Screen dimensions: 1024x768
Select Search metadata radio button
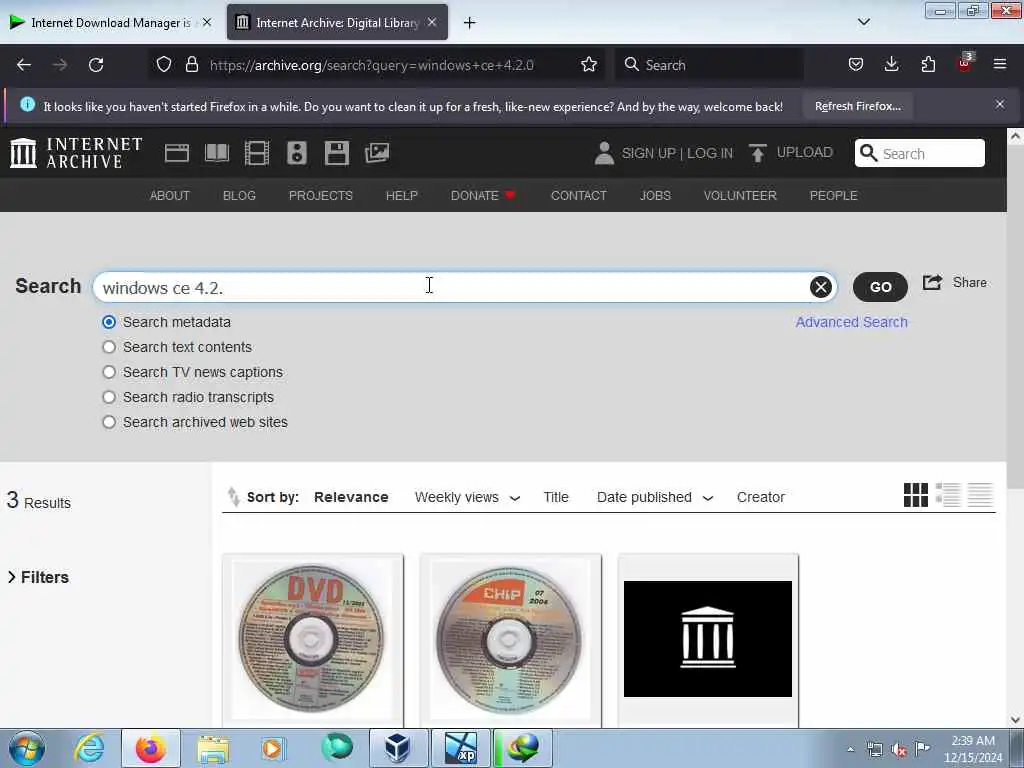109,322
